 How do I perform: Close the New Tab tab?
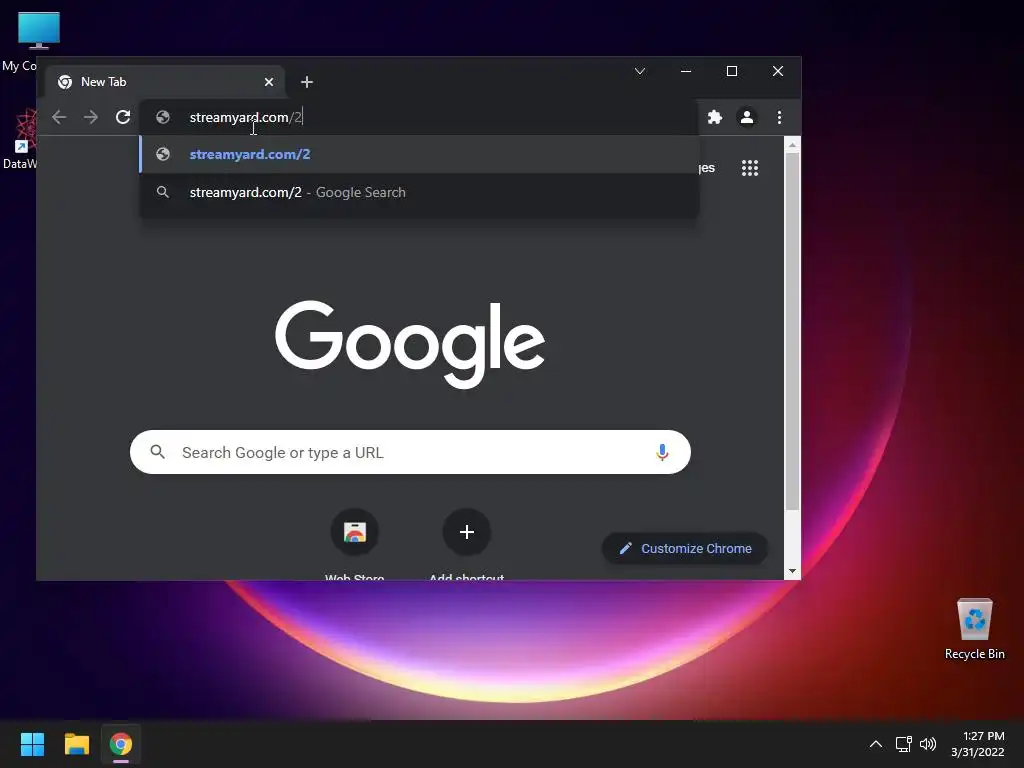[x=269, y=82]
